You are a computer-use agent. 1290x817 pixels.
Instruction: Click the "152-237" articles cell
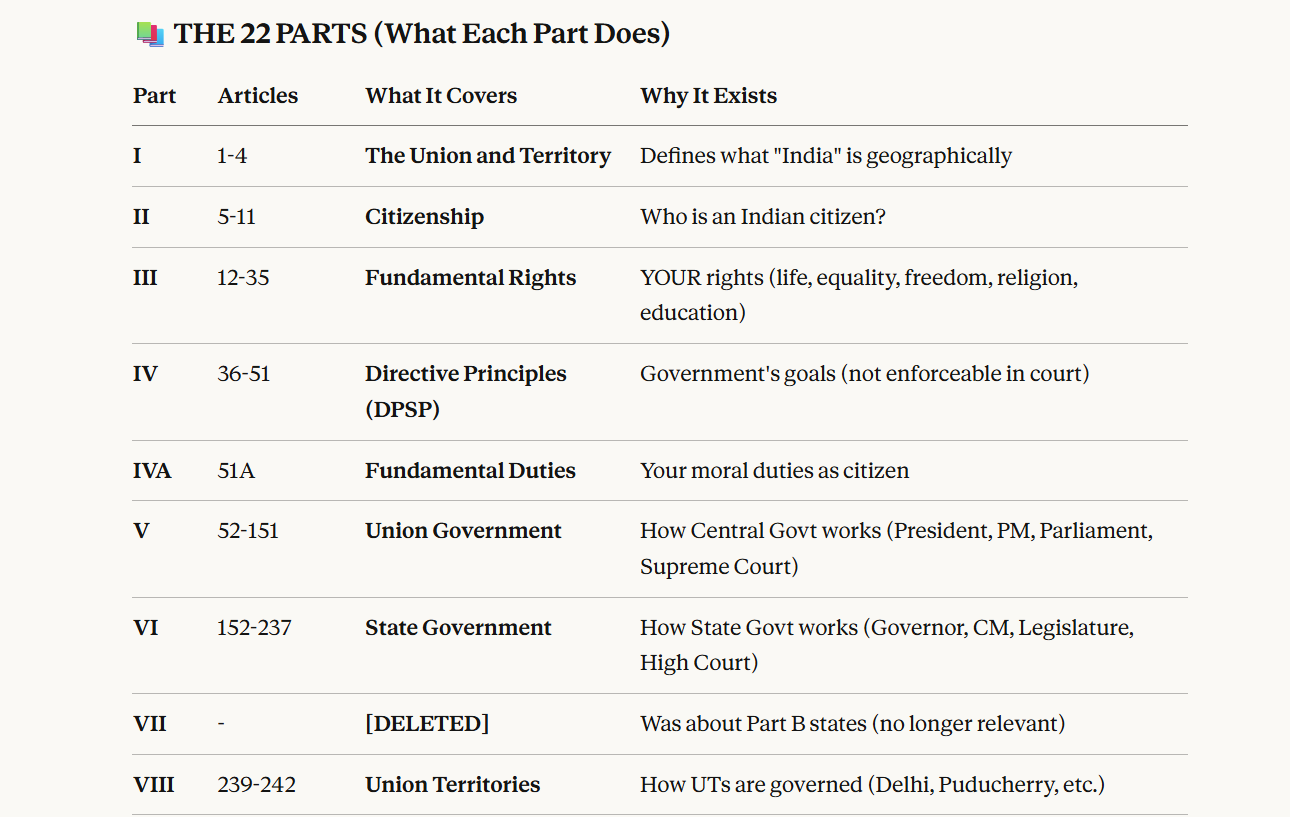(x=254, y=628)
